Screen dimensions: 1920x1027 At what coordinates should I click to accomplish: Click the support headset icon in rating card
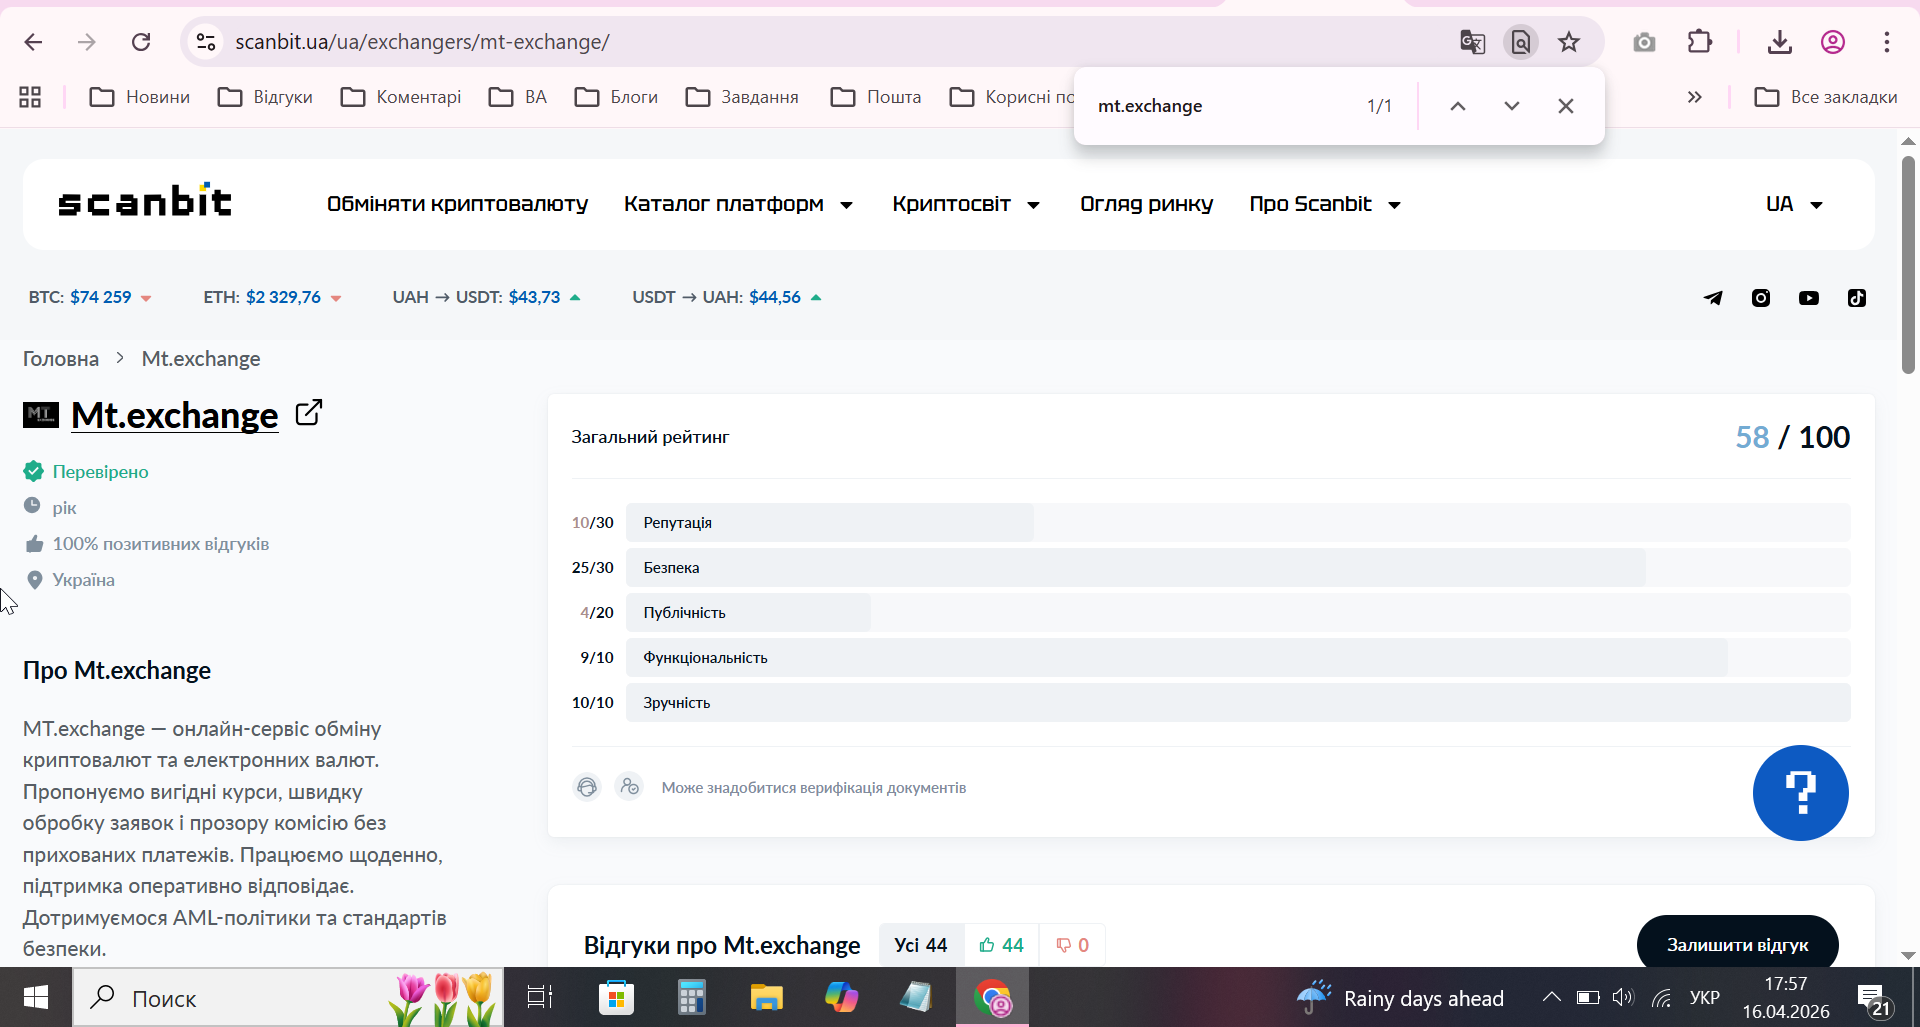(x=587, y=787)
